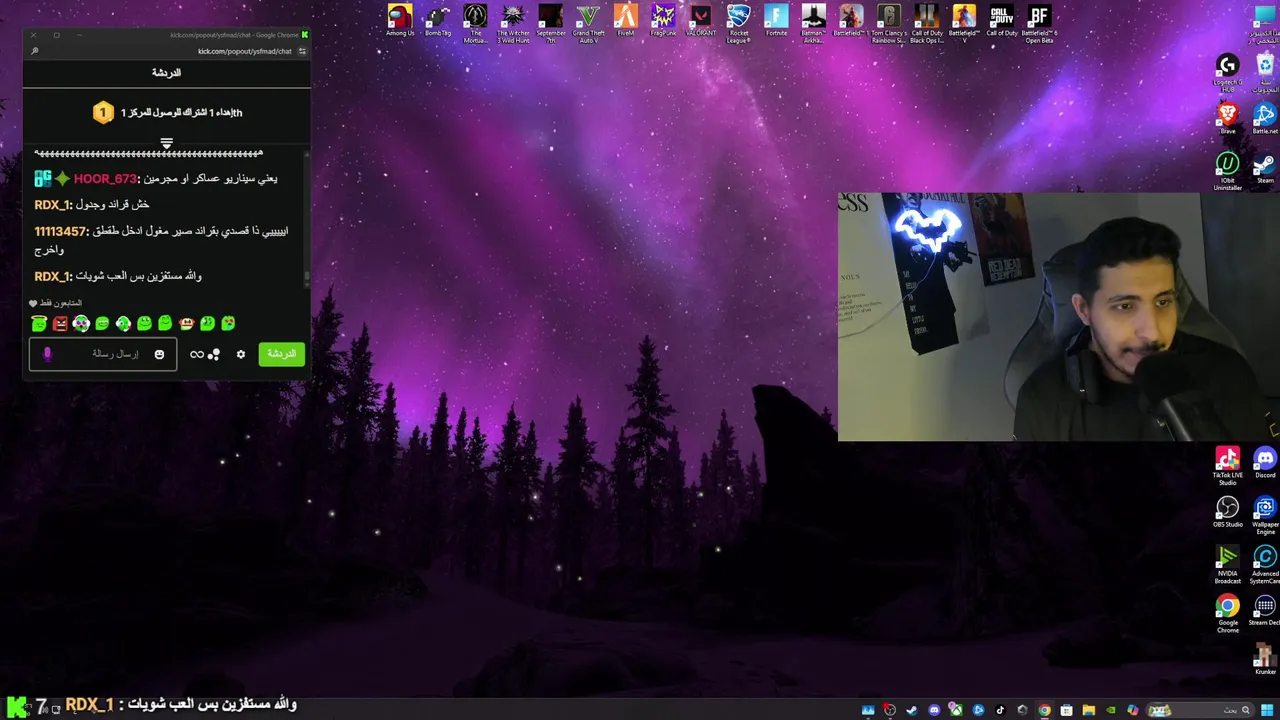Launch the Rocket League desktop icon

pyautogui.click(x=739, y=23)
